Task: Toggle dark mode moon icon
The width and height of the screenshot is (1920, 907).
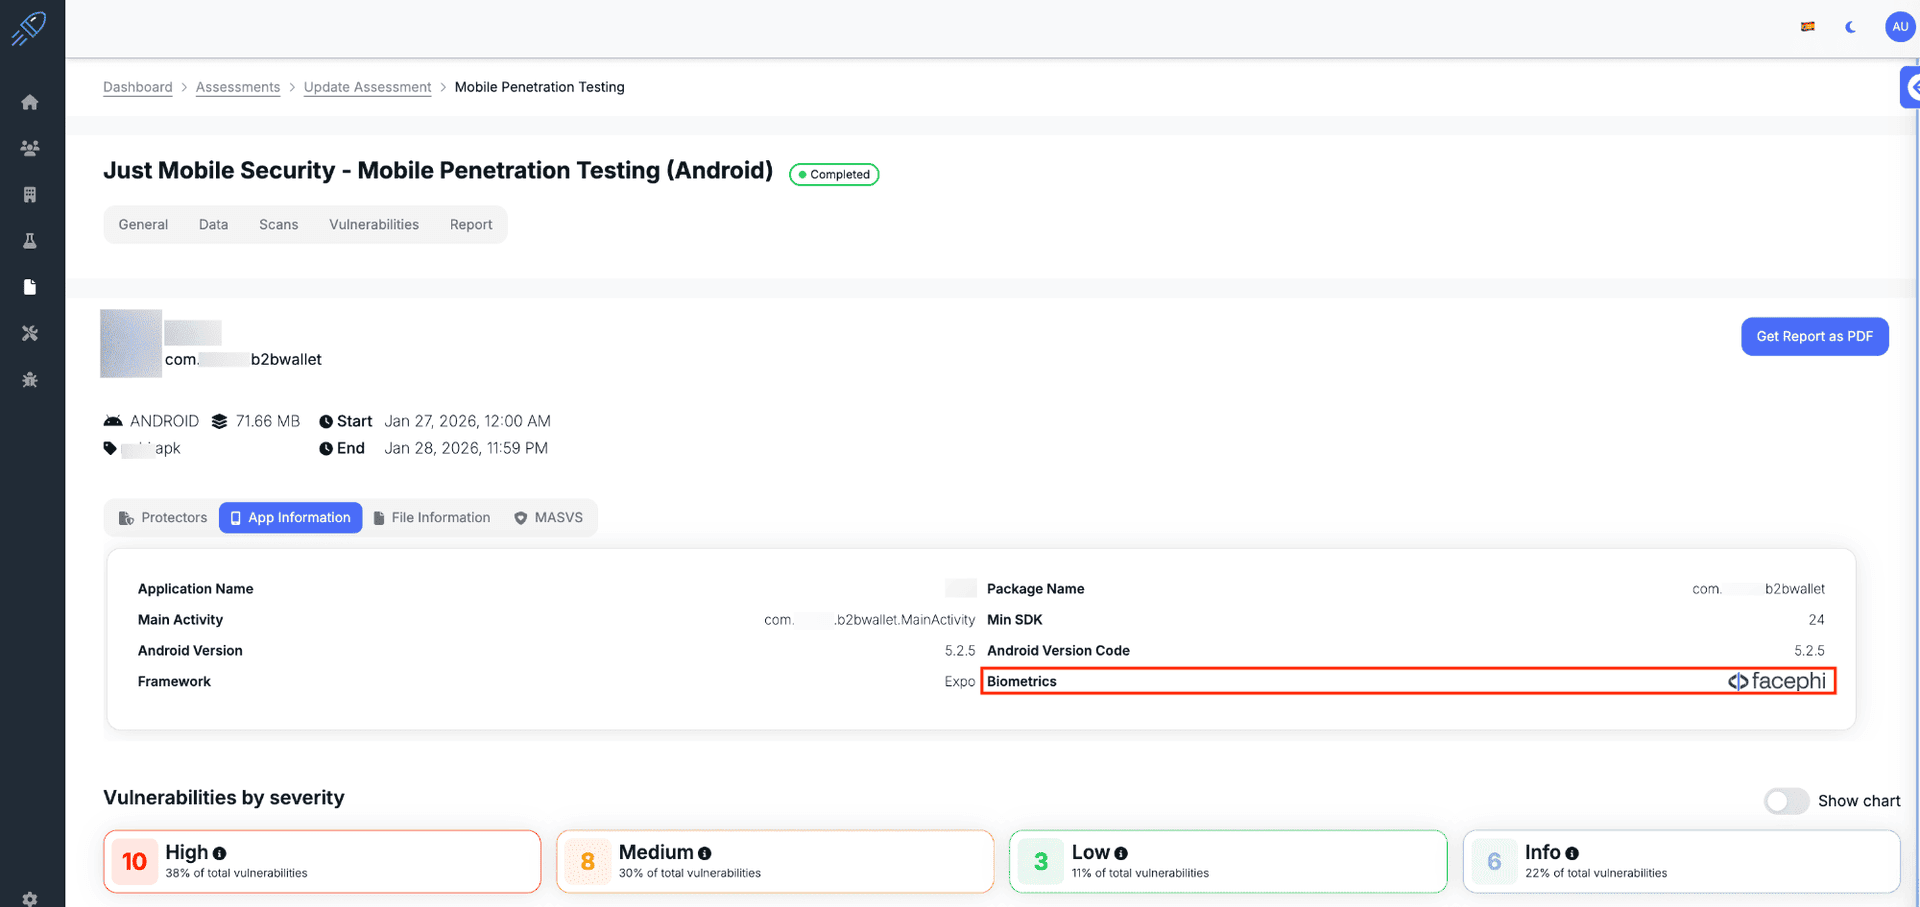Action: [1850, 27]
